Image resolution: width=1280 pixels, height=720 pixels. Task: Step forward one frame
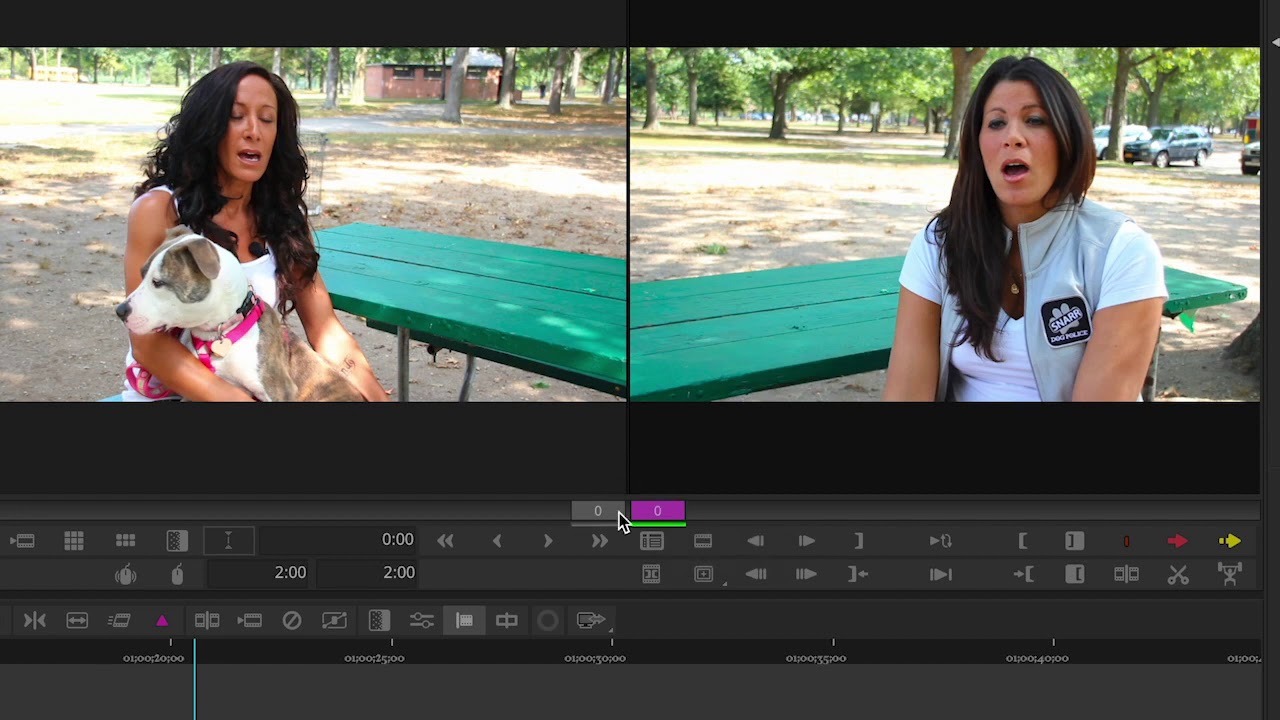click(x=806, y=541)
